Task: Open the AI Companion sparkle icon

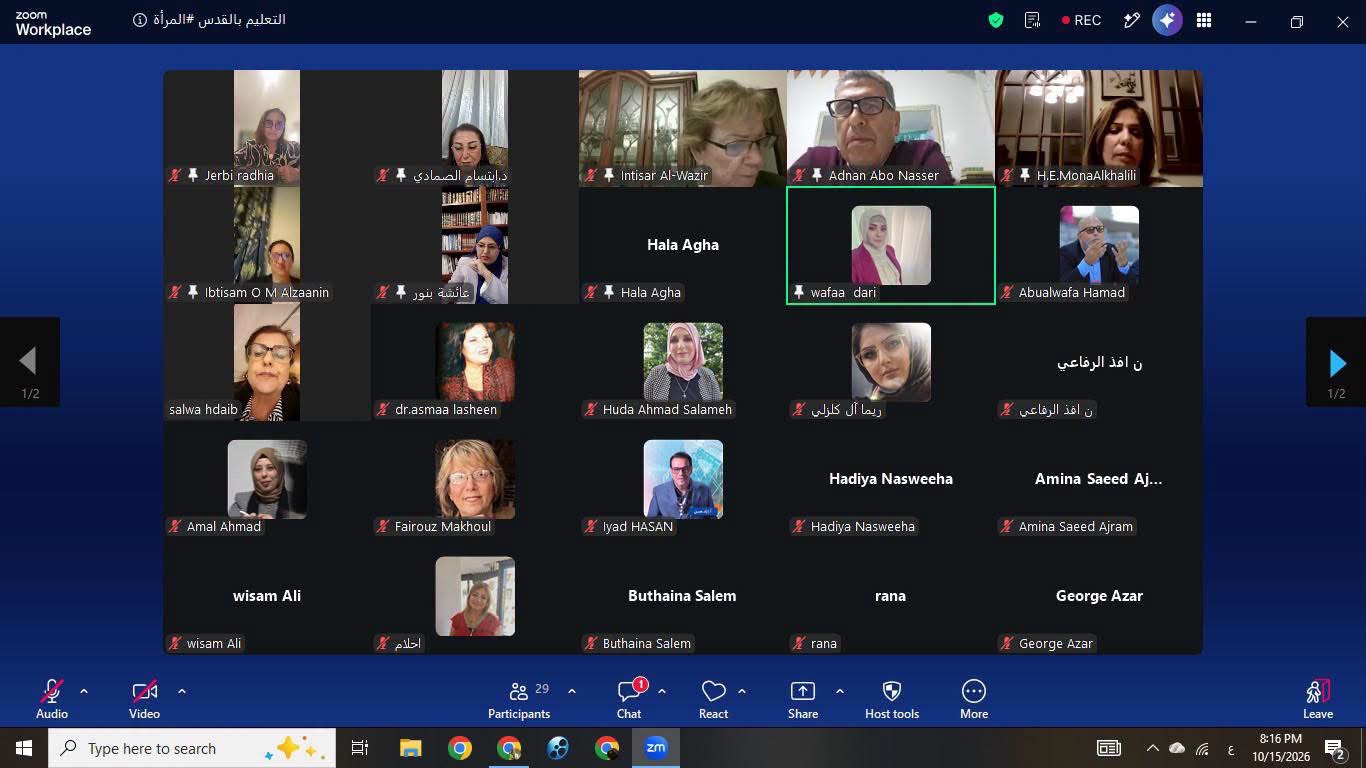Action: pyautogui.click(x=1168, y=20)
